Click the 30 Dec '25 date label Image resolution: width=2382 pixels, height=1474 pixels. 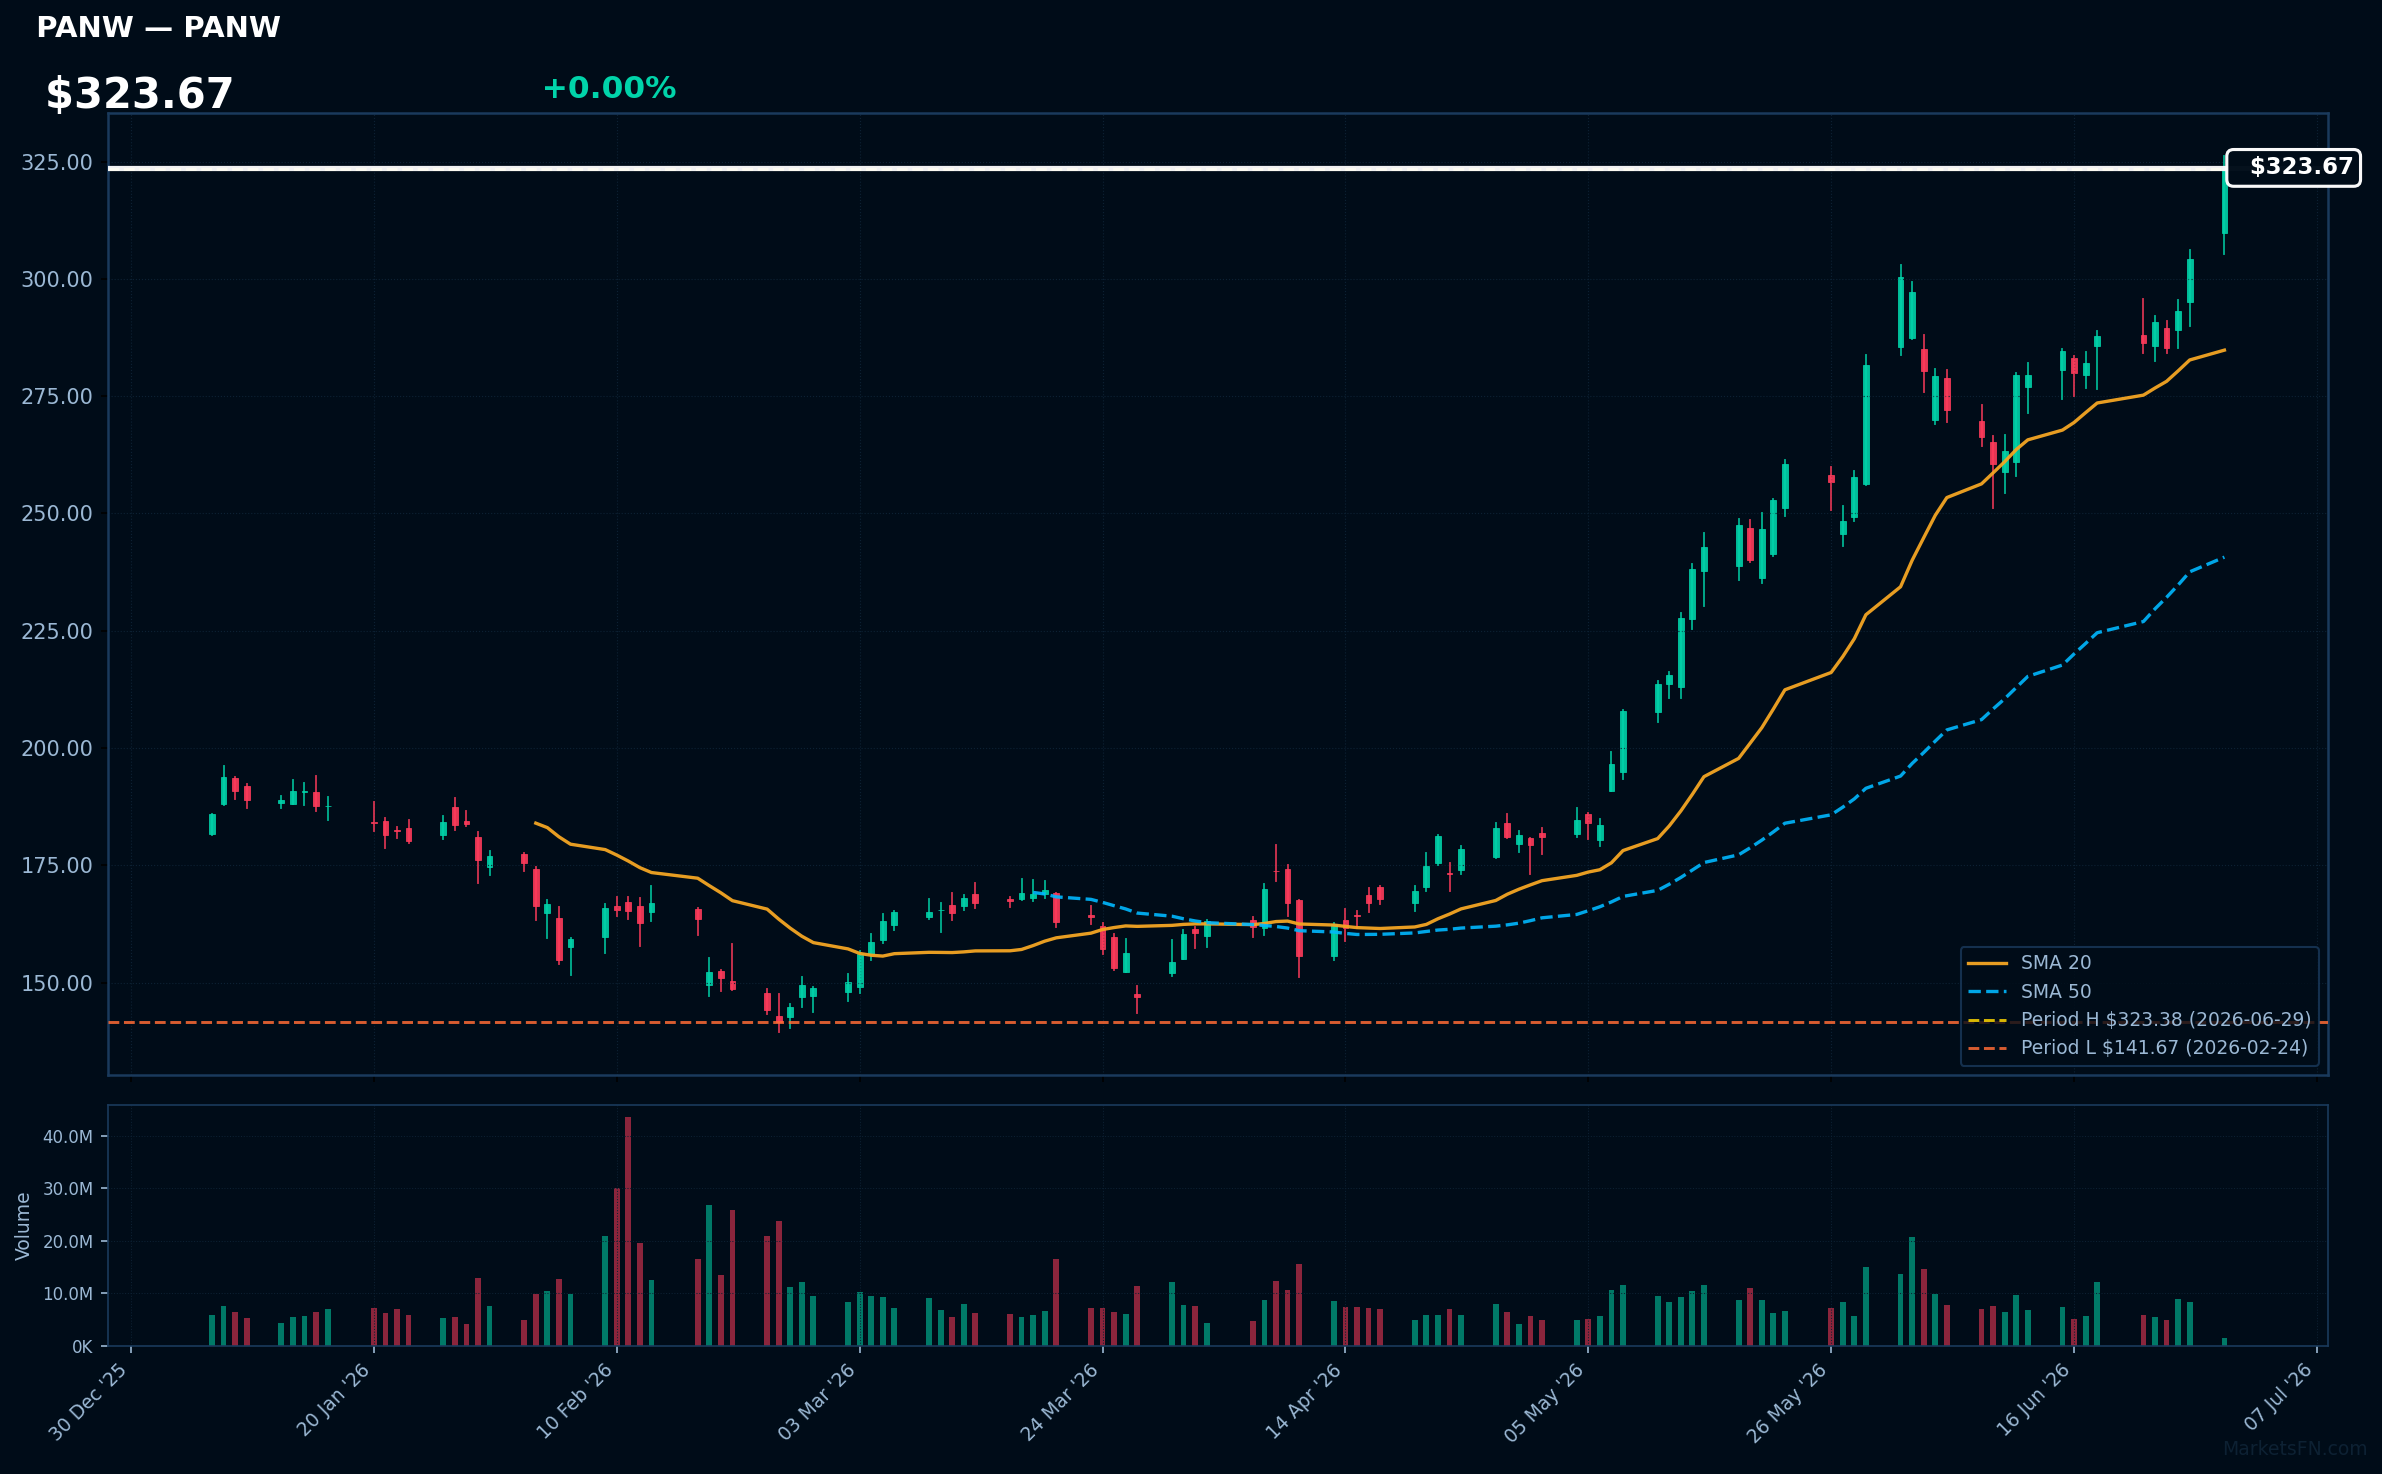(89, 1401)
